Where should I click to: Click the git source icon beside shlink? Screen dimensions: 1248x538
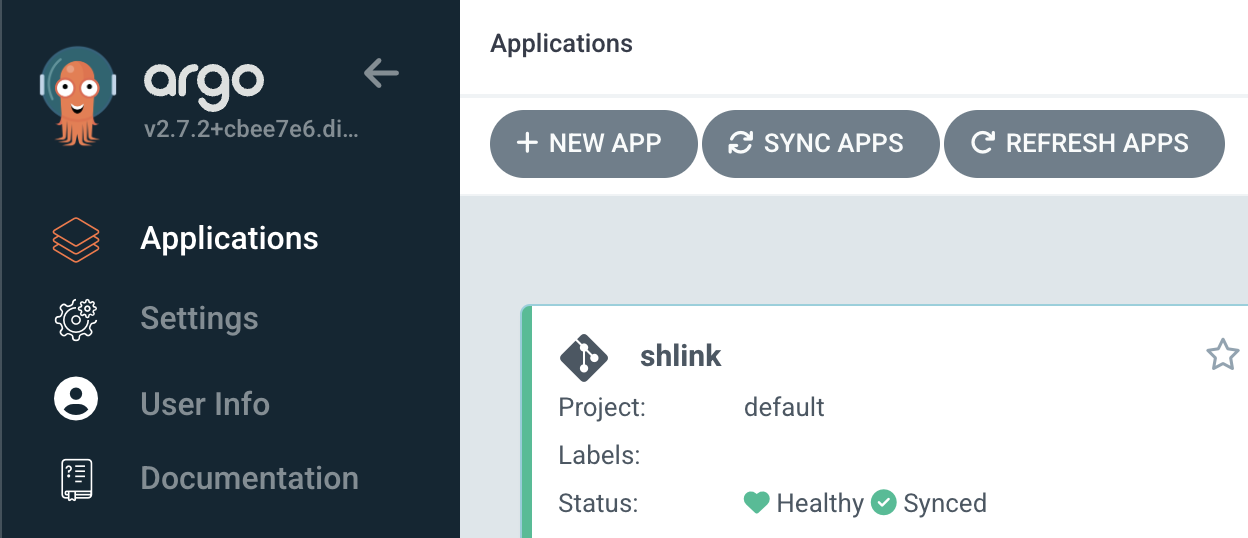click(x=584, y=357)
